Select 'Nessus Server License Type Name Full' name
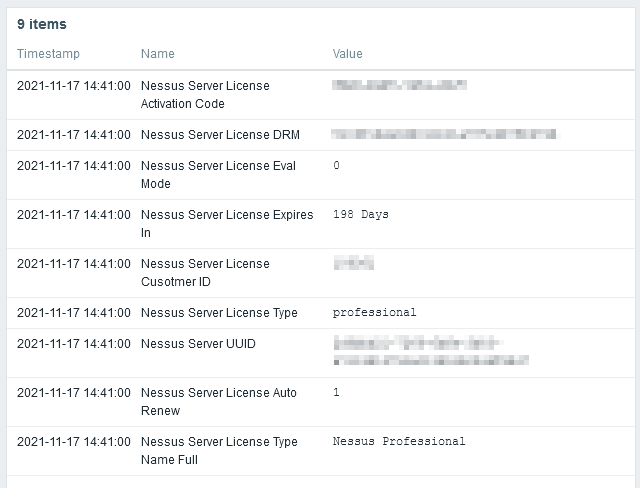Screen dimensions: 640x488 219,450
